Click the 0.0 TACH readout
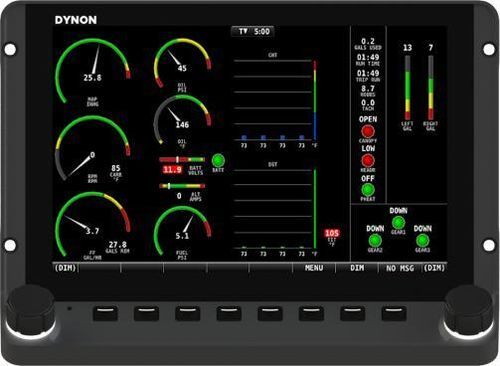The width and height of the screenshot is (500, 366). [368, 105]
